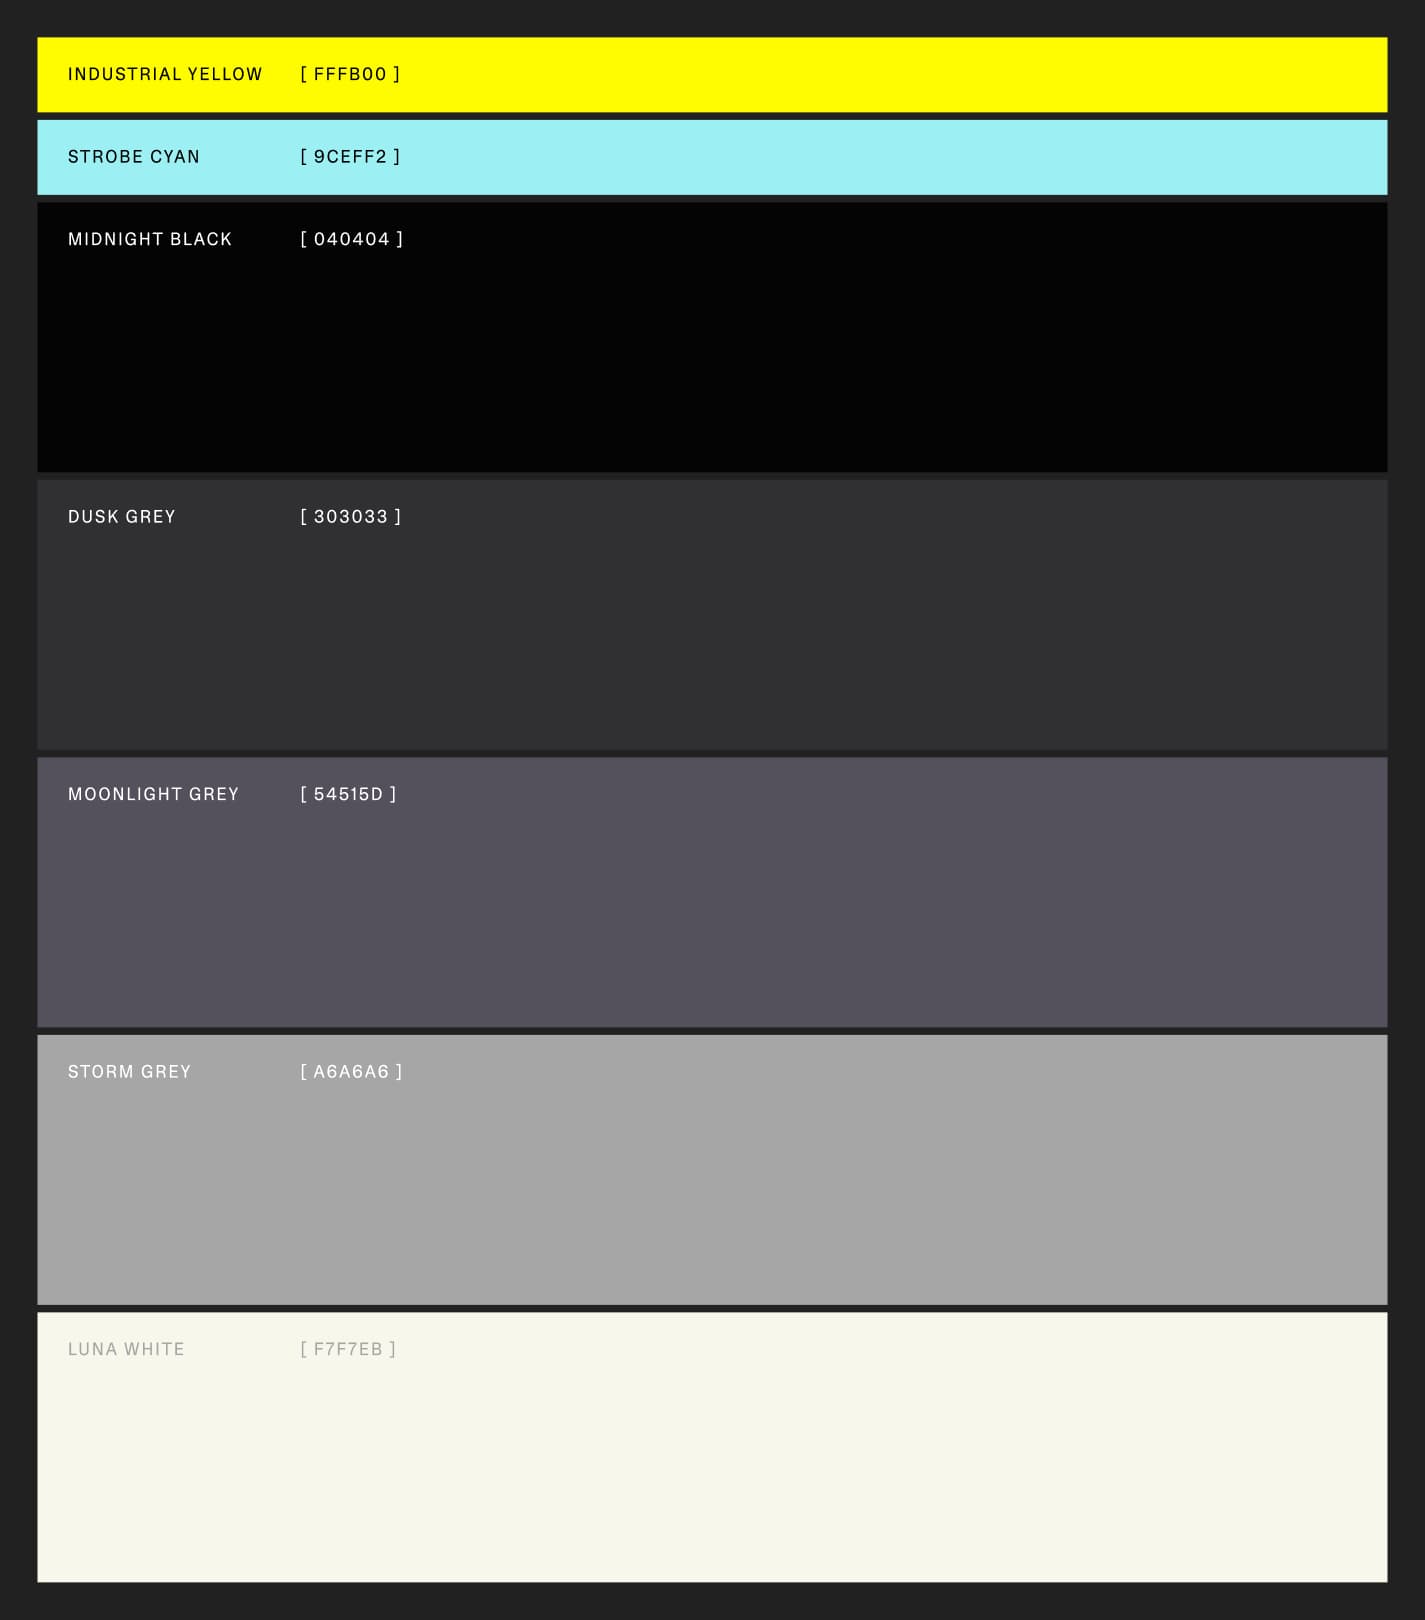Click the "STROBE CYAN" name label
This screenshot has height=1620, width=1425.
click(x=134, y=157)
